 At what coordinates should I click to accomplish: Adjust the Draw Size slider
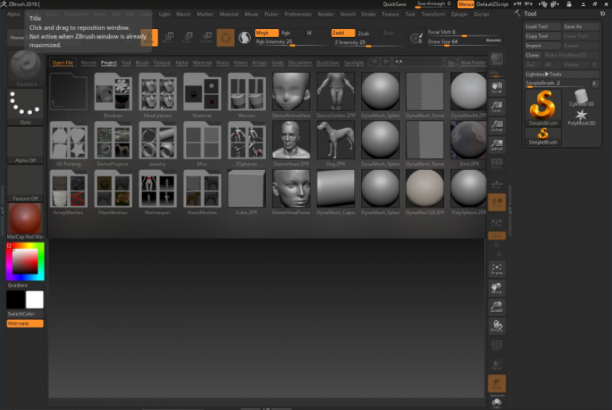pyautogui.click(x=464, y=42)
